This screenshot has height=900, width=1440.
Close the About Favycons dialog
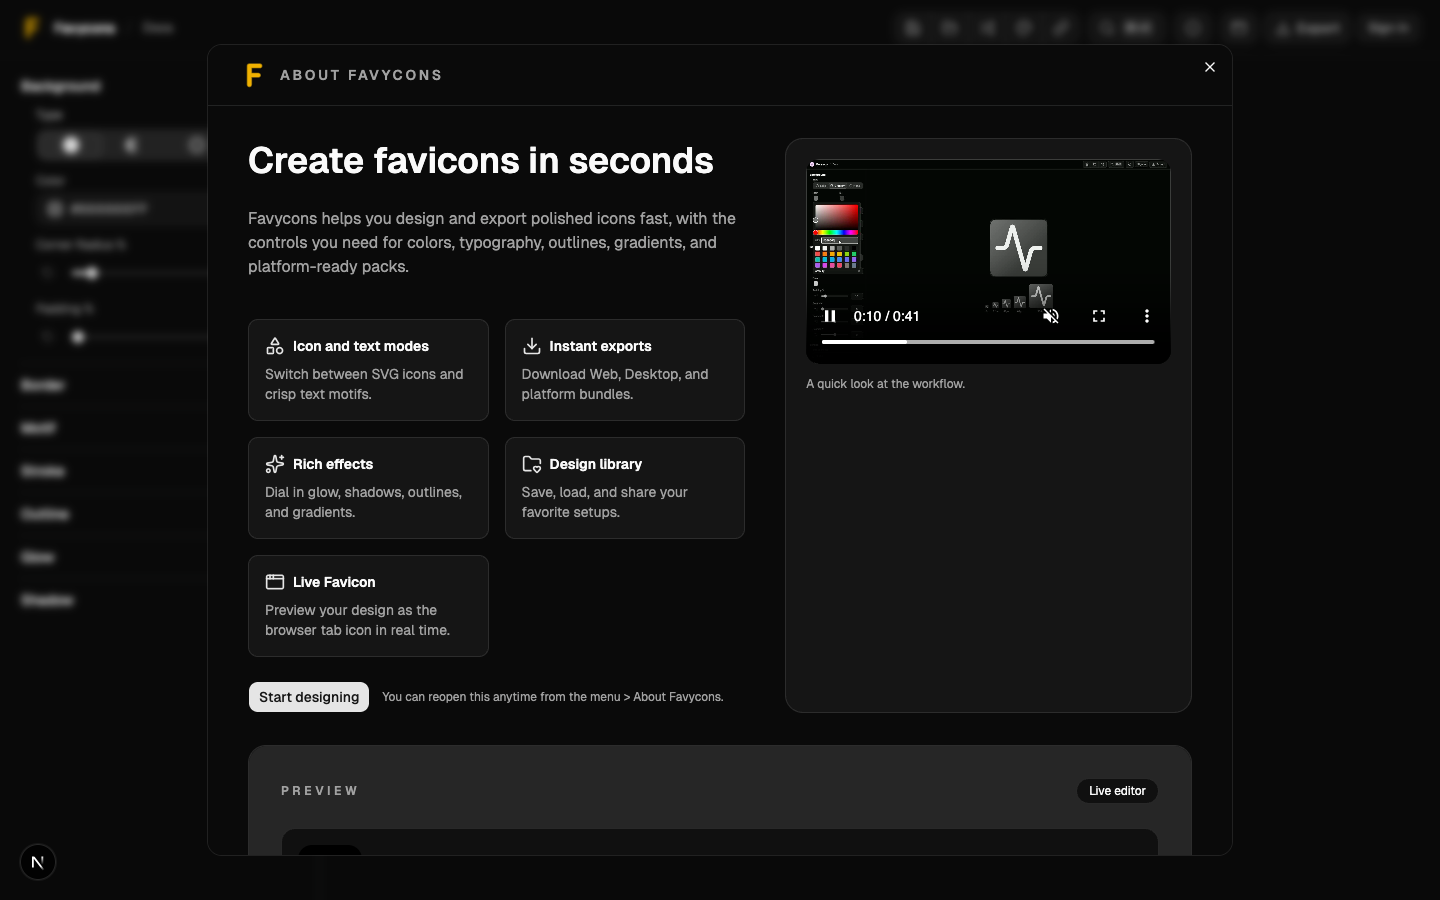coord(1210,67)
